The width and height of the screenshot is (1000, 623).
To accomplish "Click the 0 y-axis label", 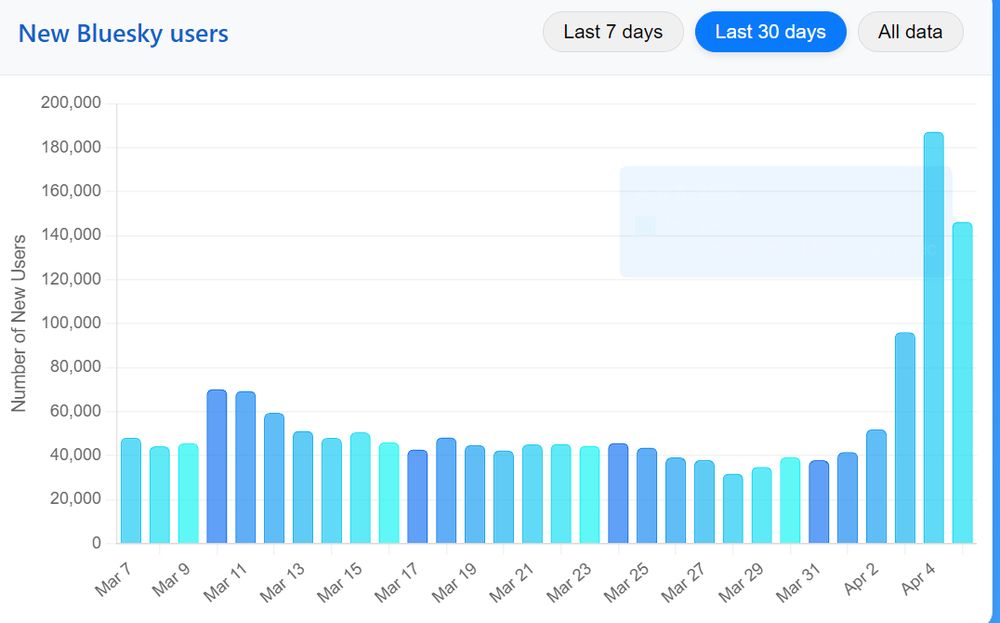I will 96,543.
